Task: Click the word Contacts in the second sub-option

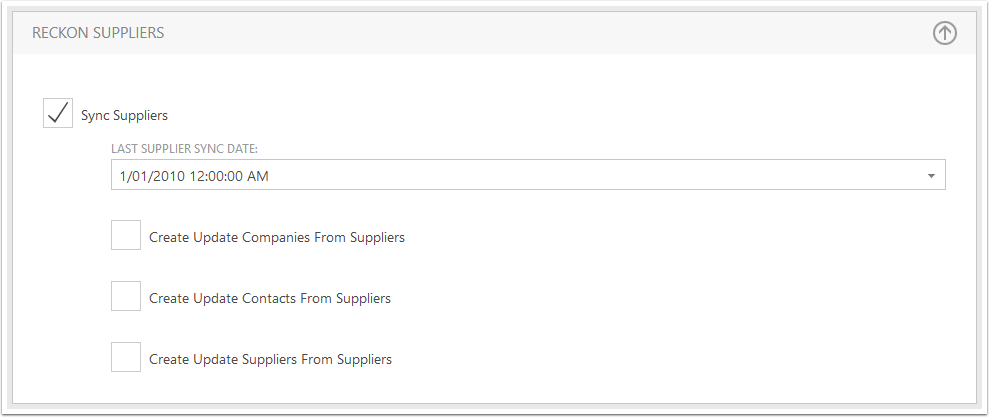Action: pos(269,298)
